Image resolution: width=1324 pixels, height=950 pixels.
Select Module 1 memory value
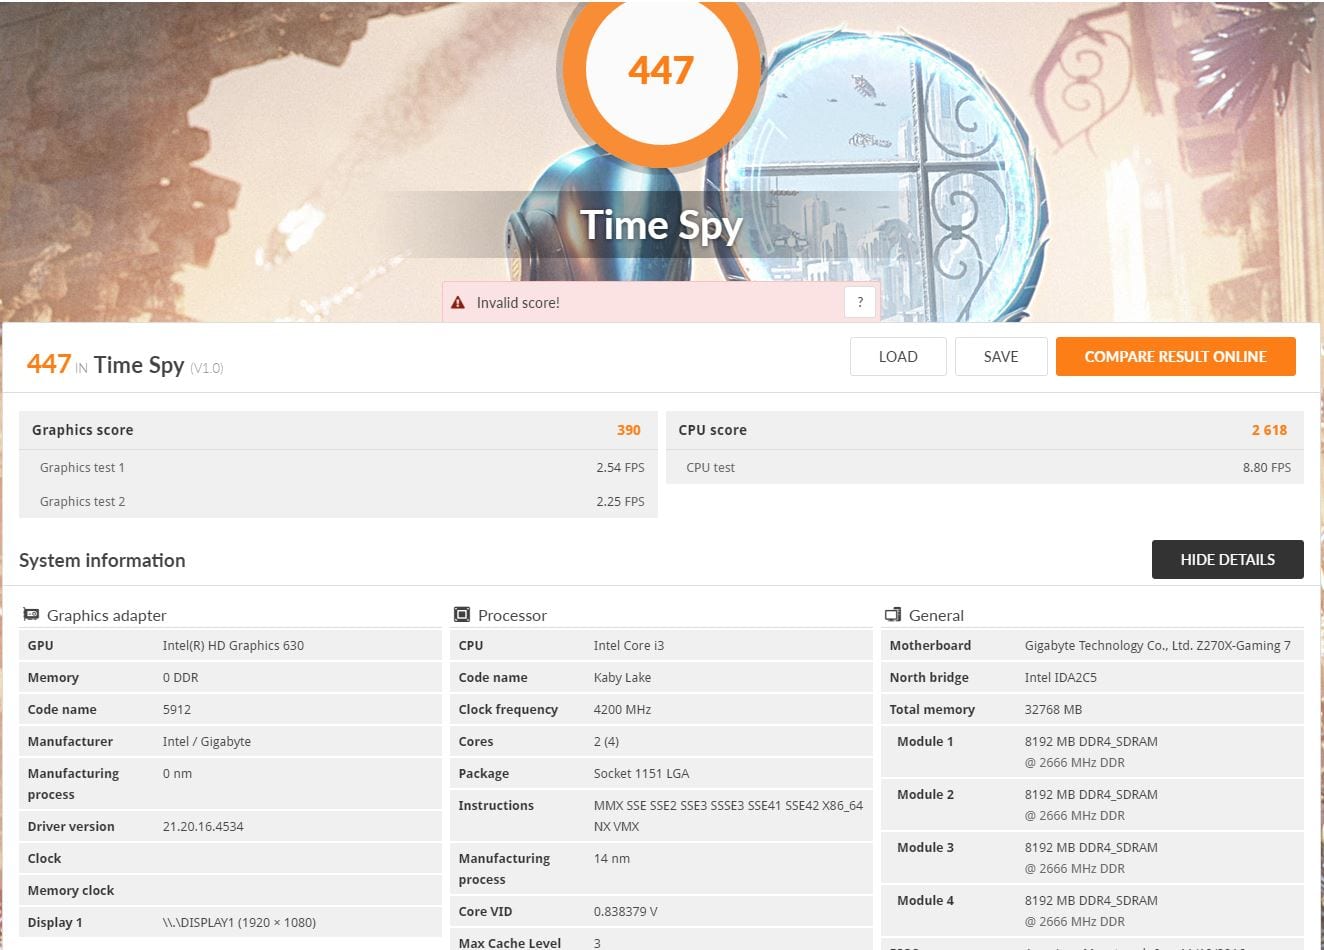tap(1091, 752)
